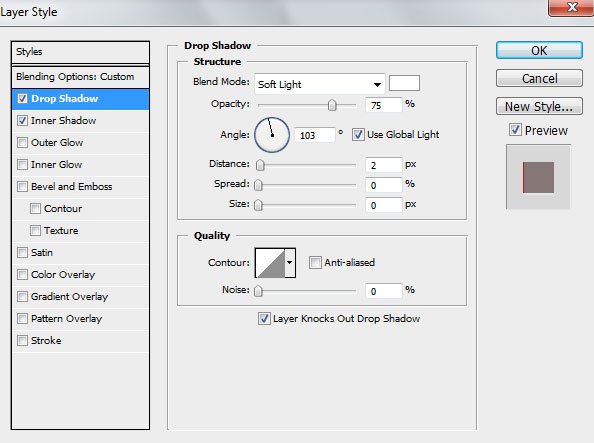Expand the Contour picker arrow
This screenshot has height=443, width=594.
290,263
